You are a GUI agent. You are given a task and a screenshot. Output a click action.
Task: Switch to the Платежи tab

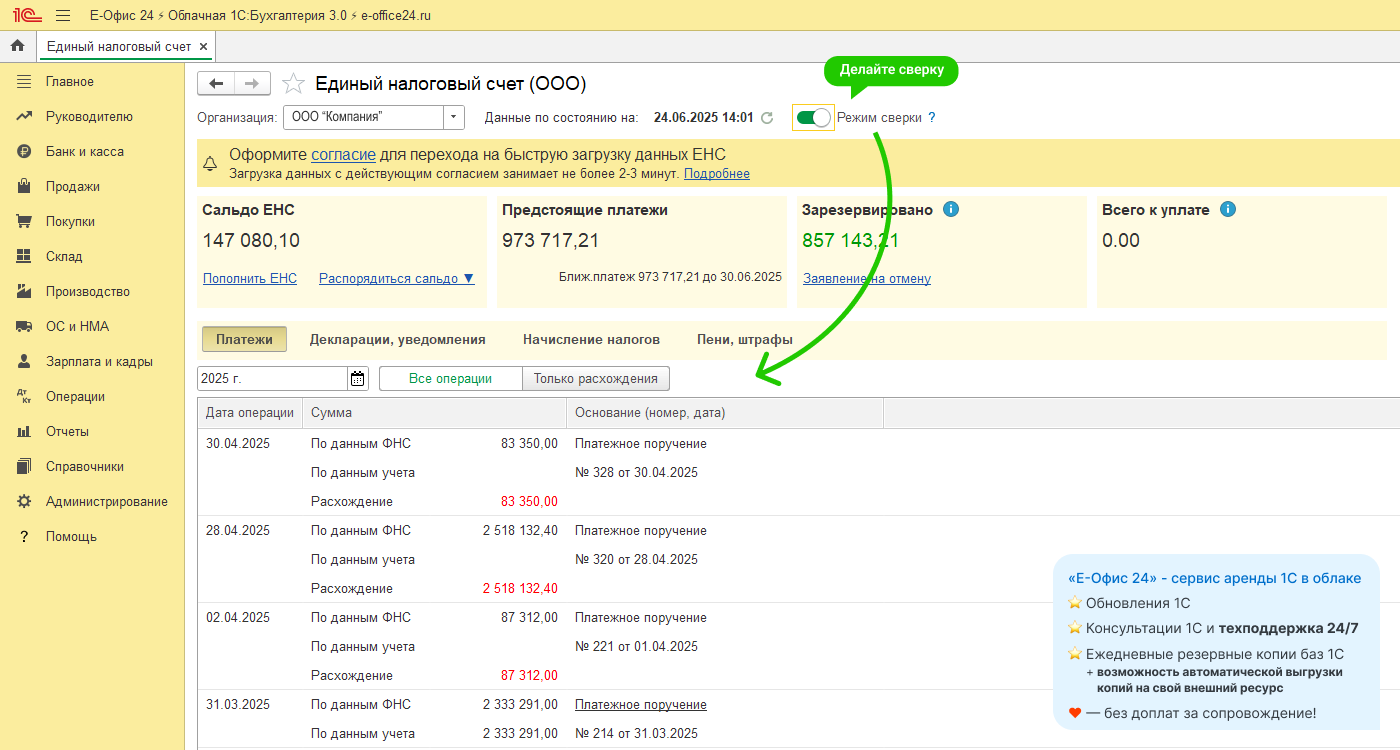(244, 340)
